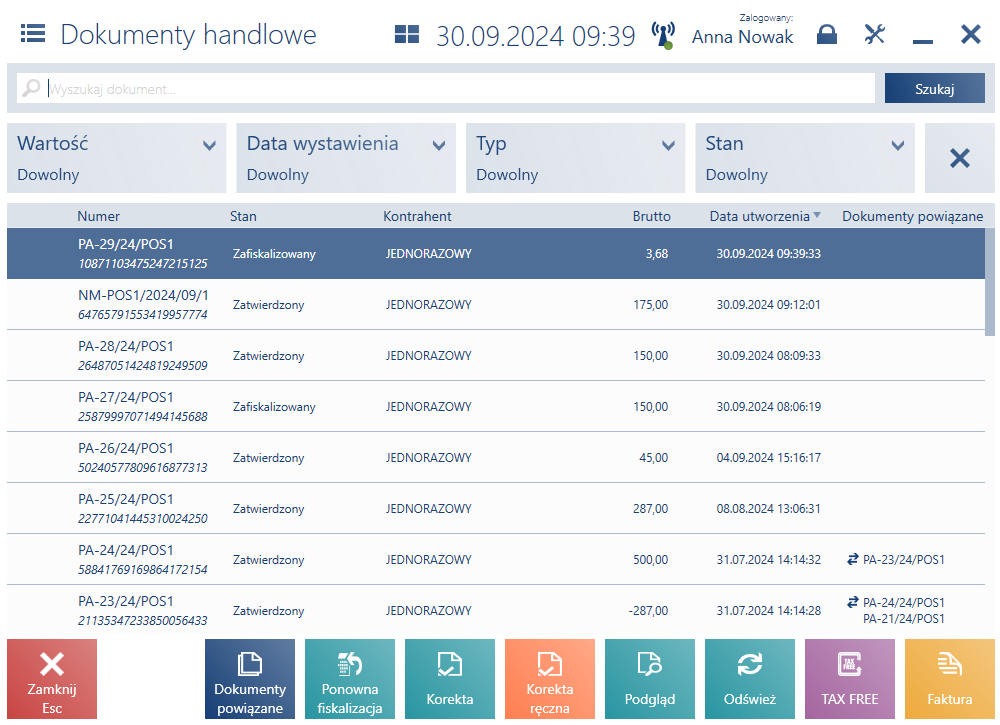Screen dimensions: 1000x725
Task: Expand the Data wystawienia filter dropdown
Action: 346,158
